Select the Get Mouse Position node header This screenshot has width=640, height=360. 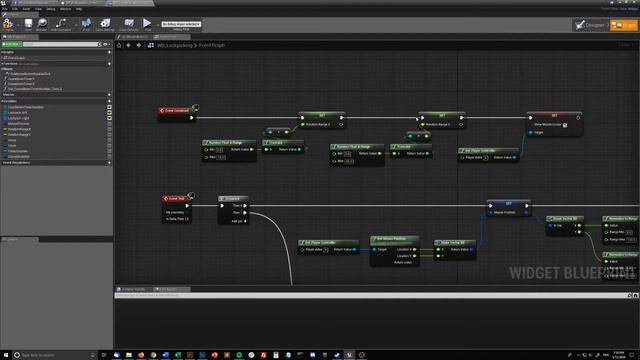tap(394, 239)
